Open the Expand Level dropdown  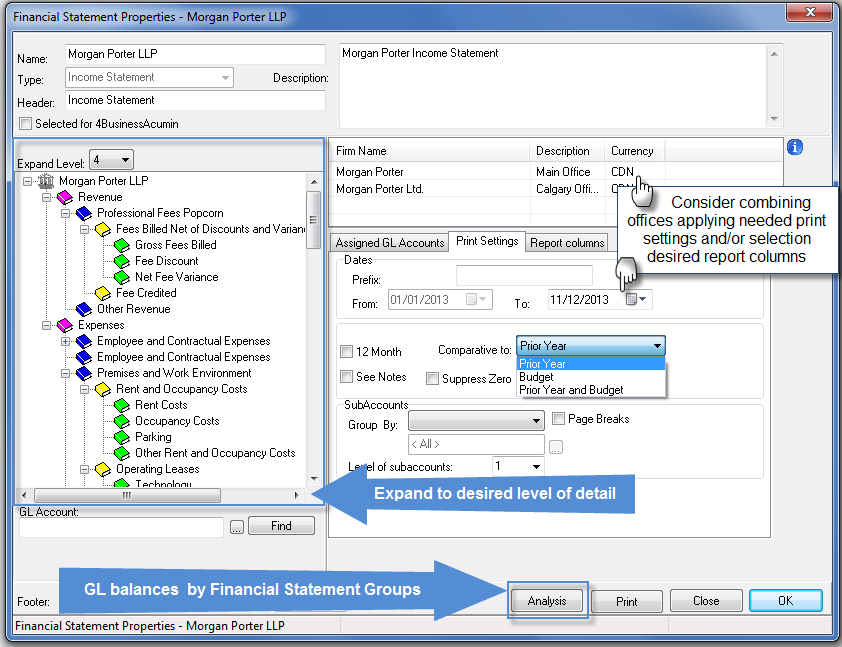point(111,159)
